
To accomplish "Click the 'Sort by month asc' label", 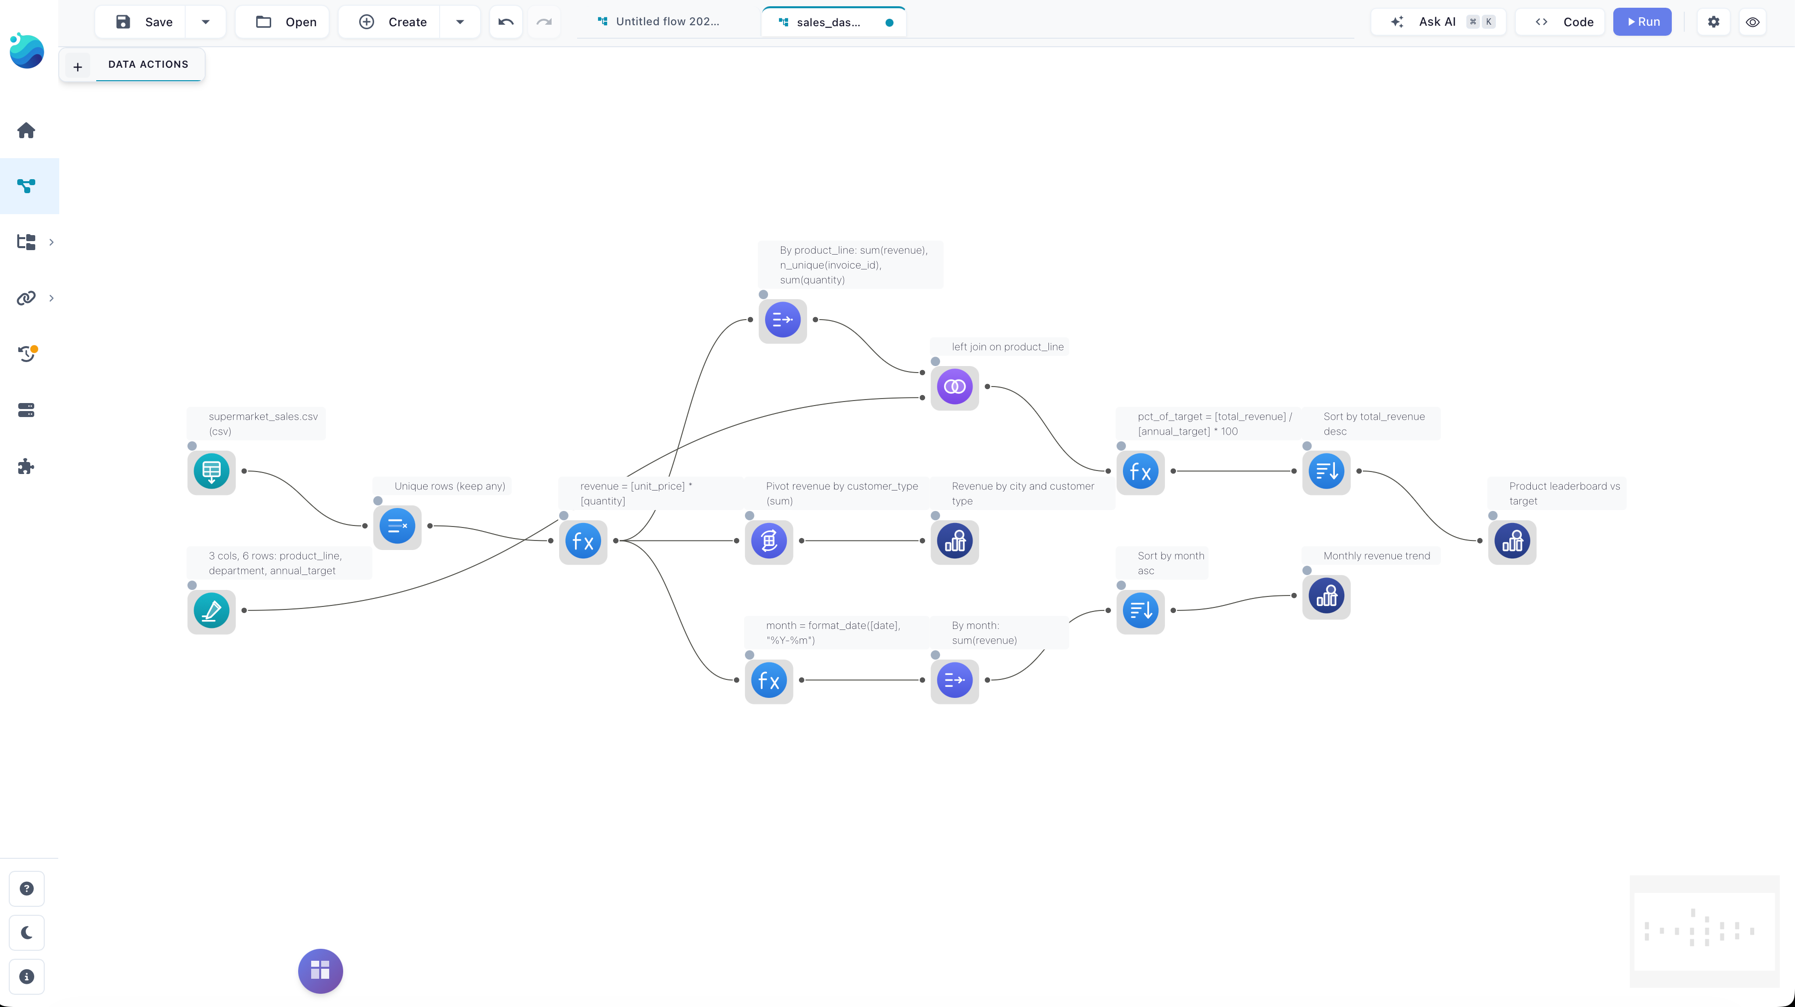I will [1170, 564].
